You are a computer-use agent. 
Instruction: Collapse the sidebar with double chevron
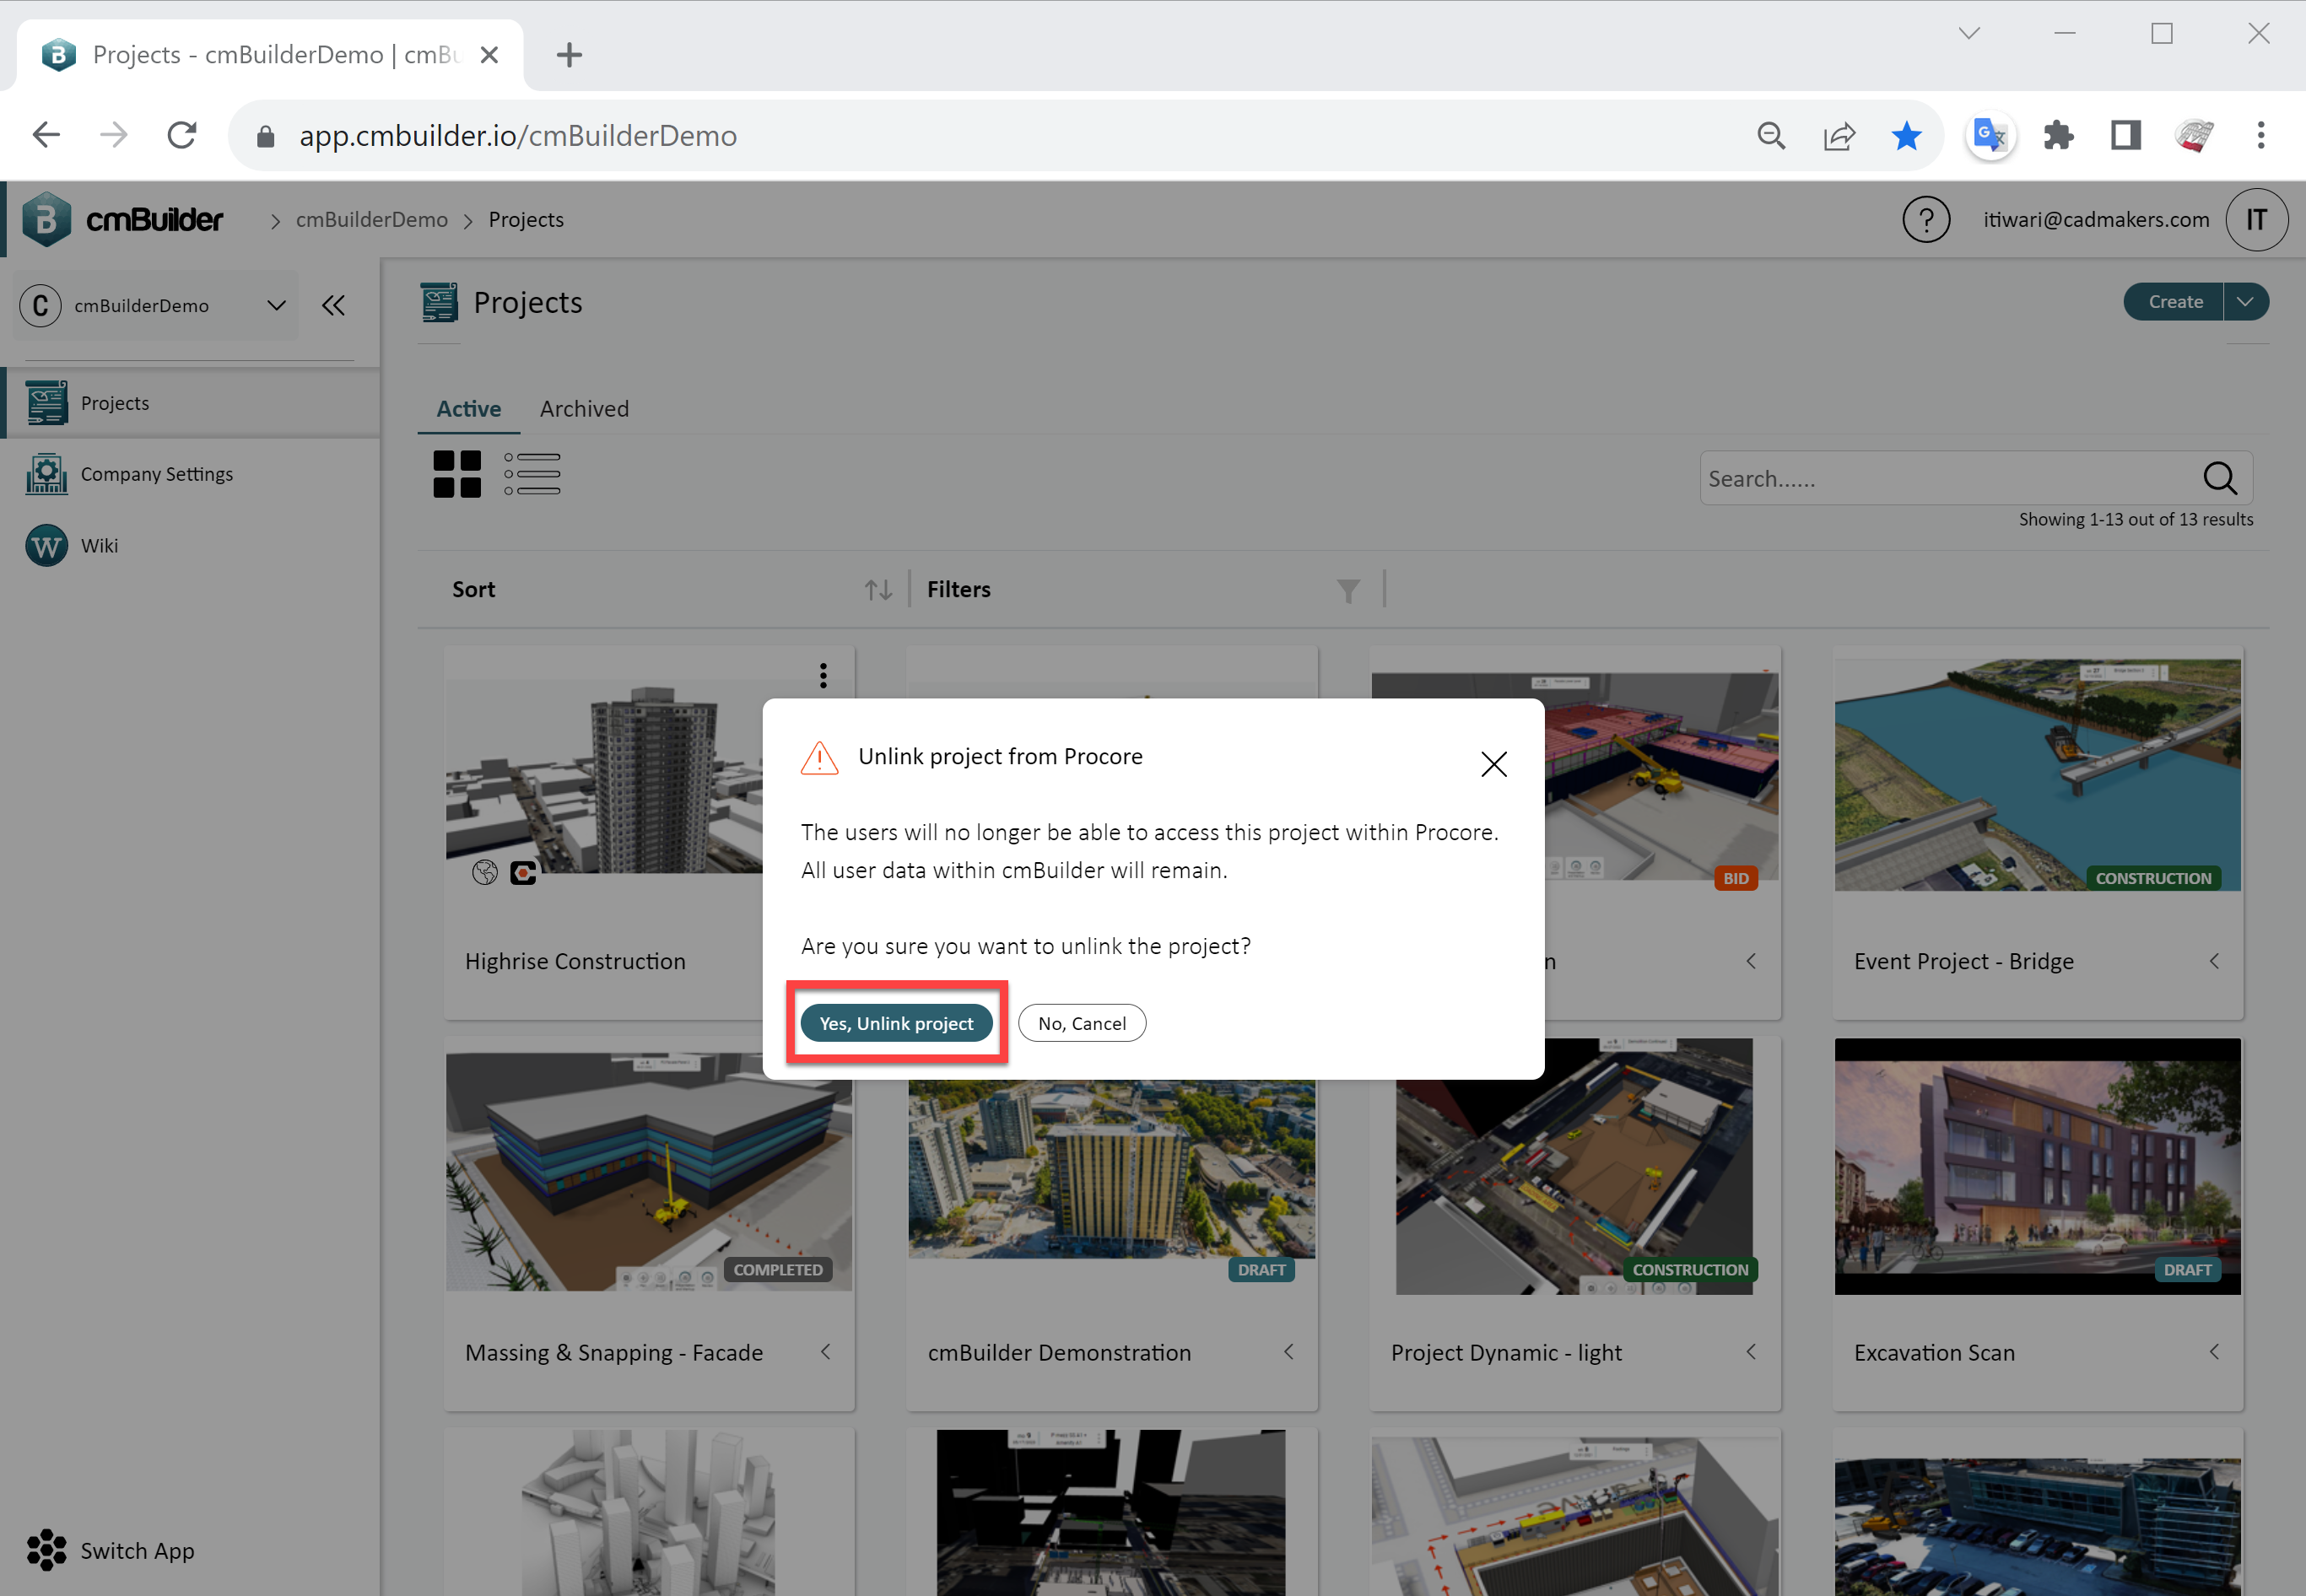pyautogui.click(x=333, y=305)
